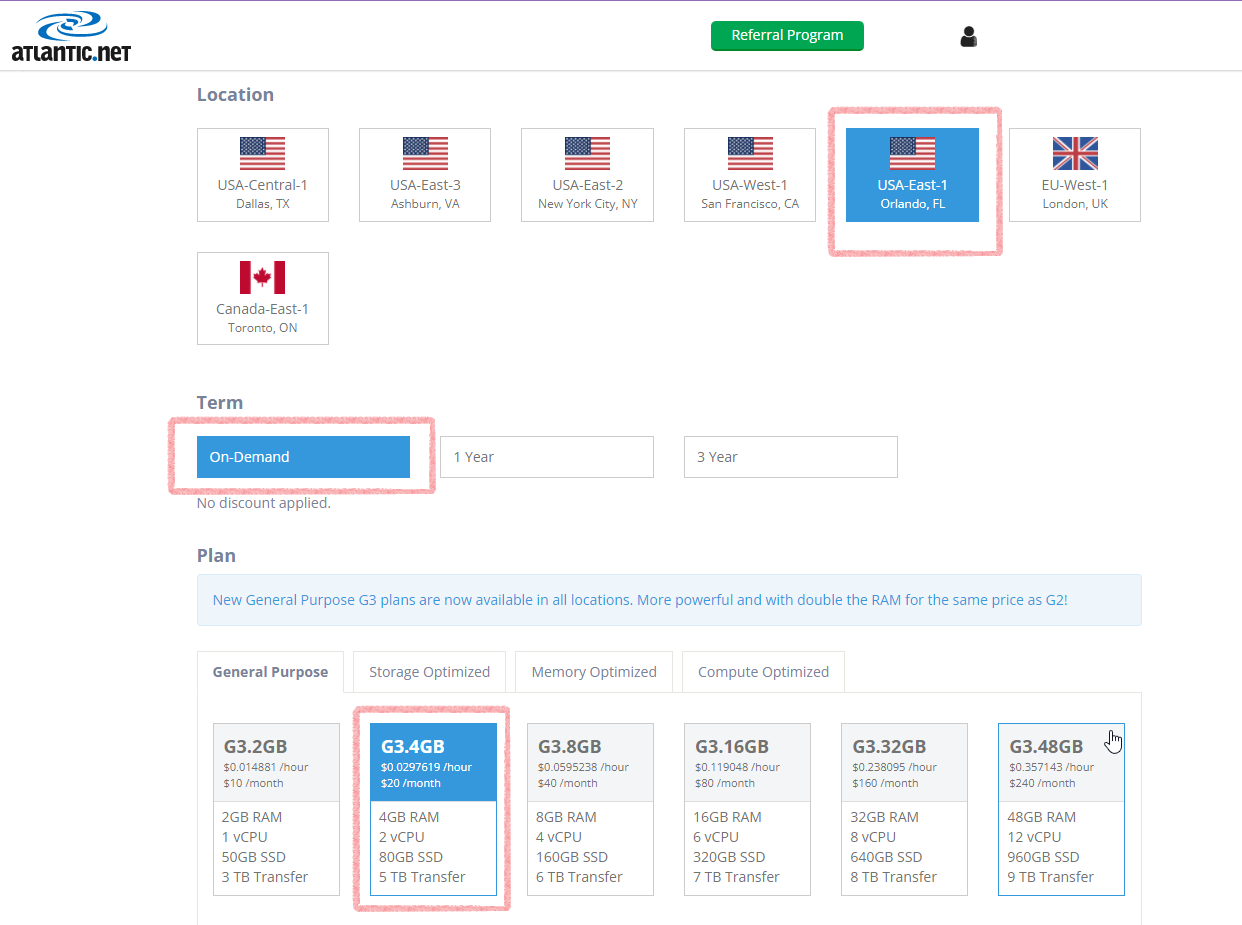This screenshot has height=925, width=1242.
Task: Select the G3.2GB plan card
Action: click(x=276, y=809)
